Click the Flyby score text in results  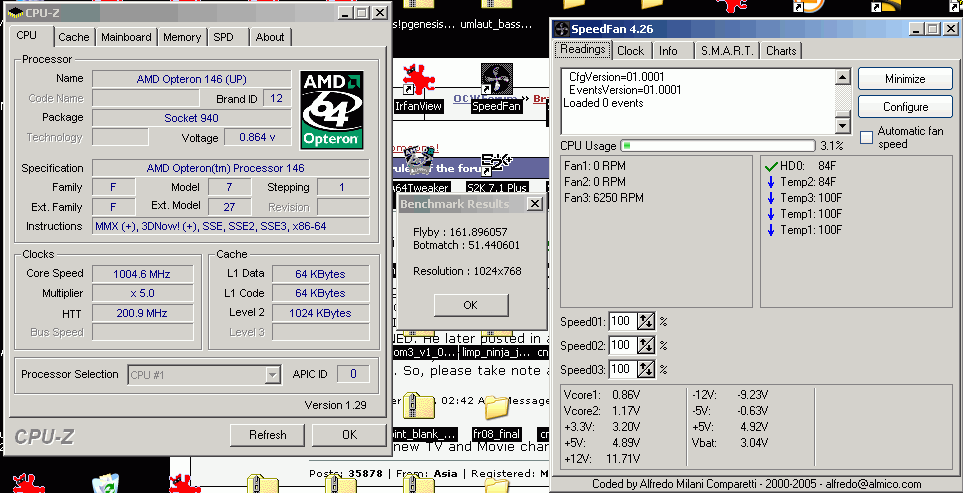(461, 232)
